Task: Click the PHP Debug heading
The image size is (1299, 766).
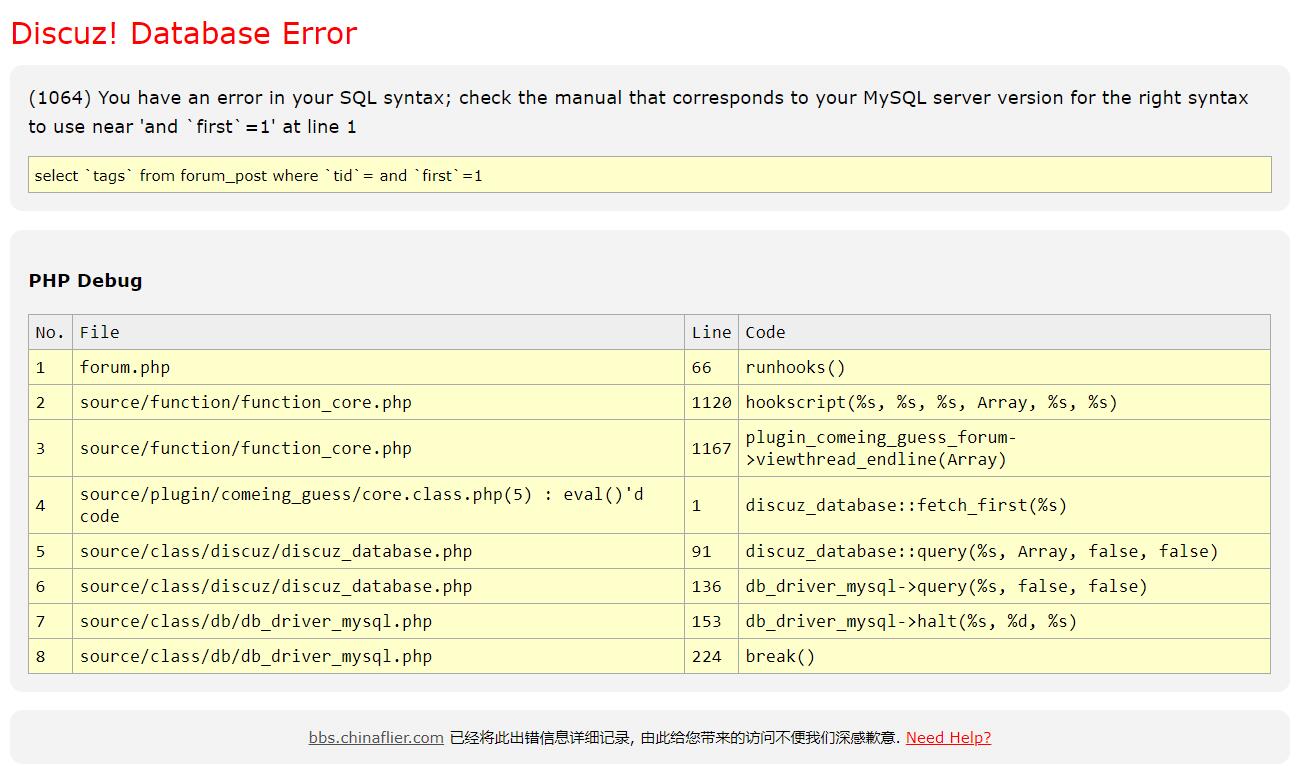Action: click(x=85, y=281)
